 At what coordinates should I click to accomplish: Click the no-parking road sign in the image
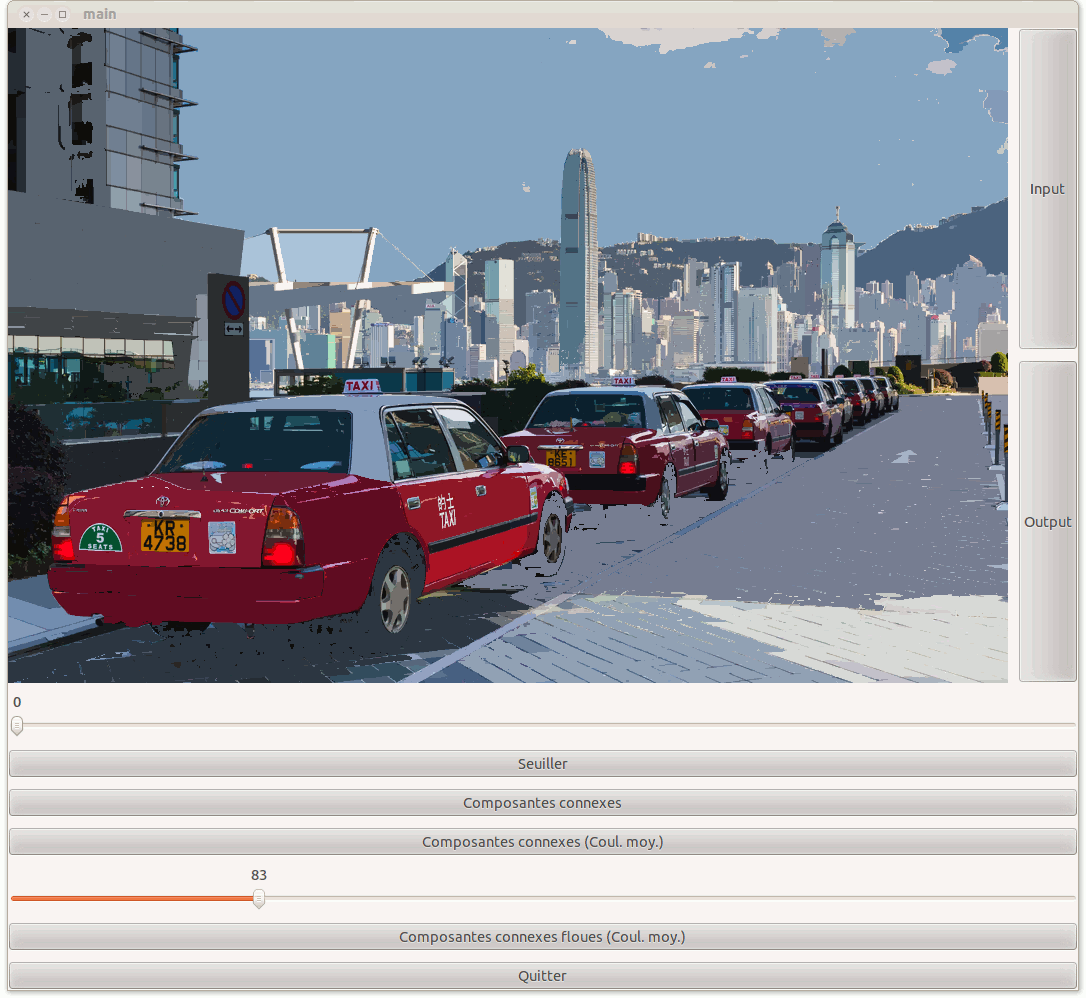coord(233,299)
